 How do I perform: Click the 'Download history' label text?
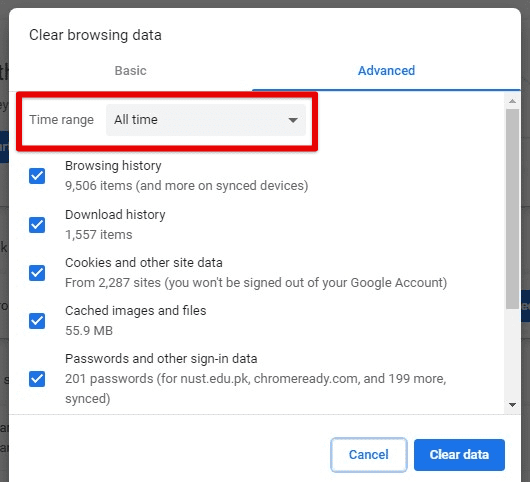pyautogui.click(x=115, y=215)
